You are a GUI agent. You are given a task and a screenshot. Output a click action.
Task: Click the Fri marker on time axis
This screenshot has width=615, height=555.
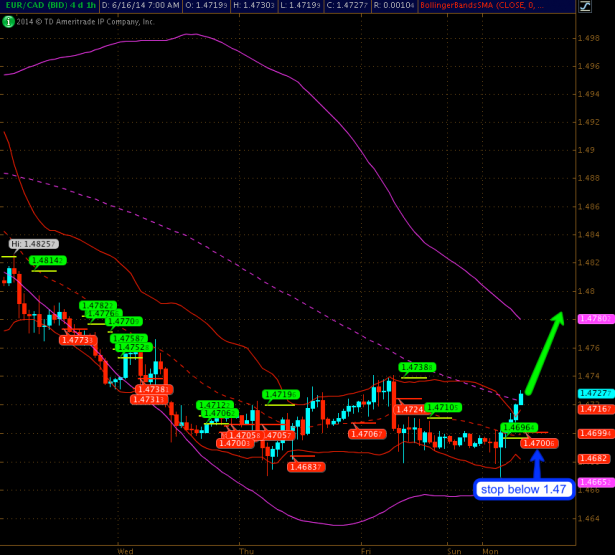(x=367, y=549)
